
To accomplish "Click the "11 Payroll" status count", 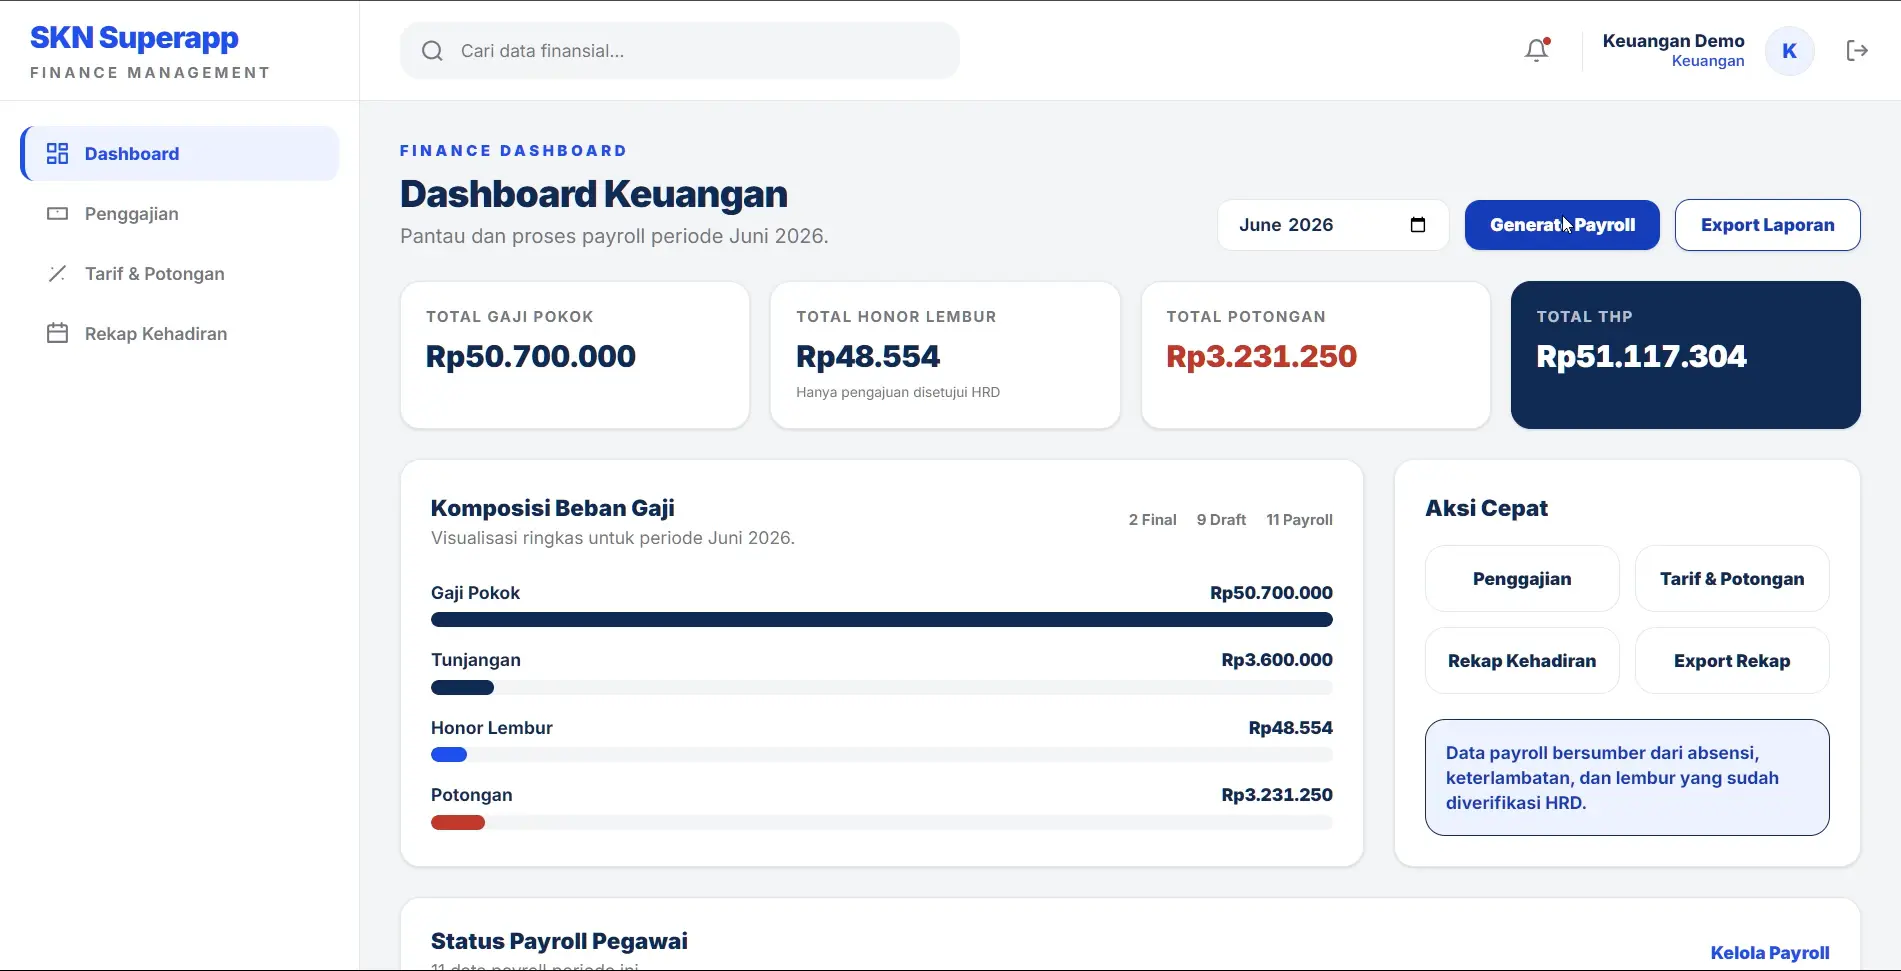I will click(x=1299, y=520).
